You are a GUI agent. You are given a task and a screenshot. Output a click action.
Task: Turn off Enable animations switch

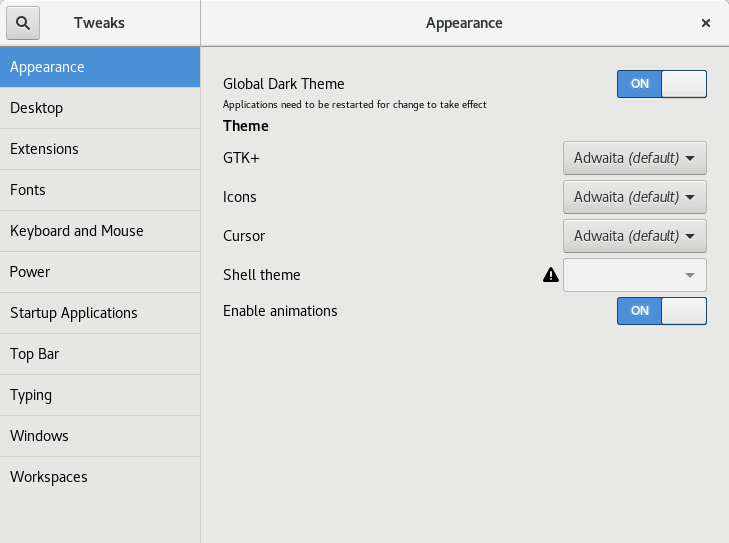[x=661, y=311]
